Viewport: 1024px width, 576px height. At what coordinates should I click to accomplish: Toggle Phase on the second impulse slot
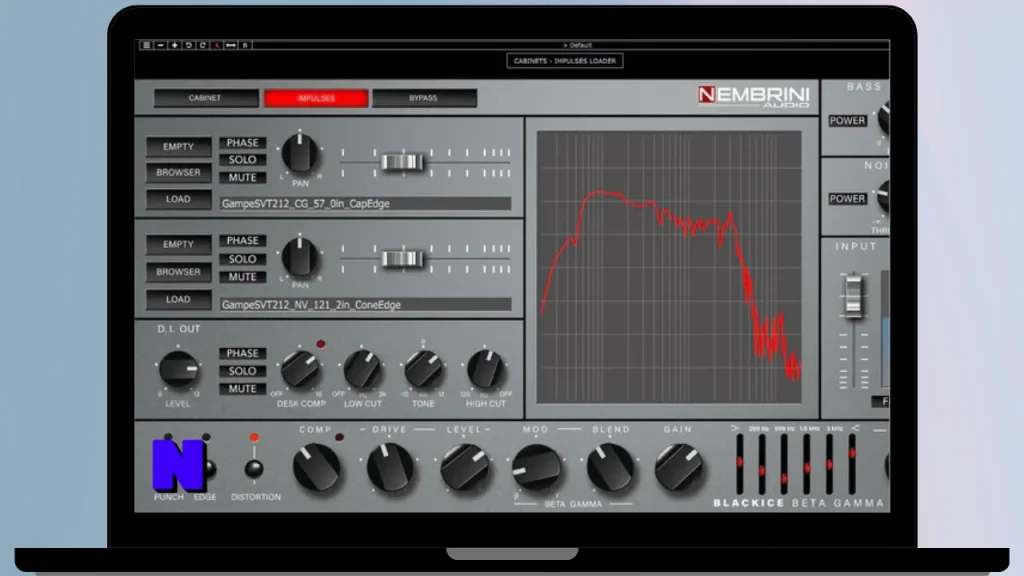point(242,240)
